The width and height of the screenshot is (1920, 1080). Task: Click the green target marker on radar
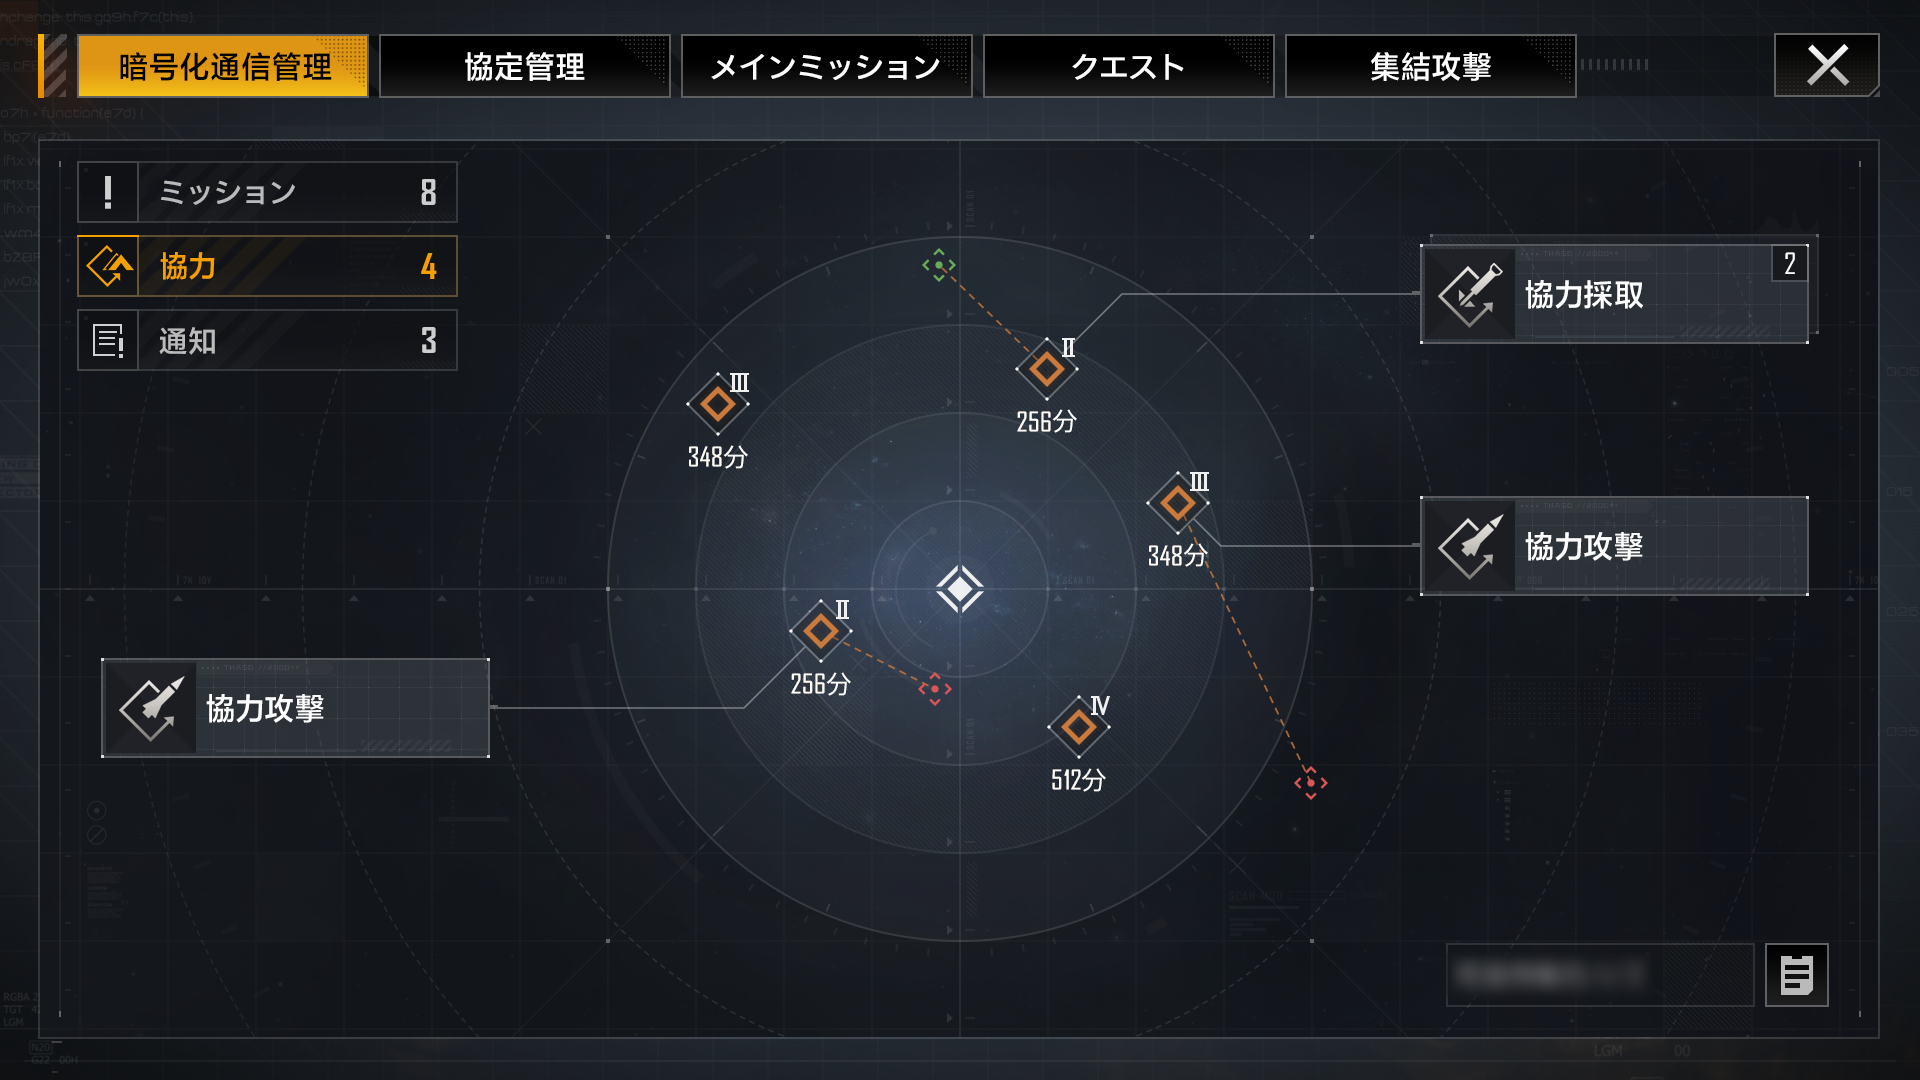click(938, 265)
